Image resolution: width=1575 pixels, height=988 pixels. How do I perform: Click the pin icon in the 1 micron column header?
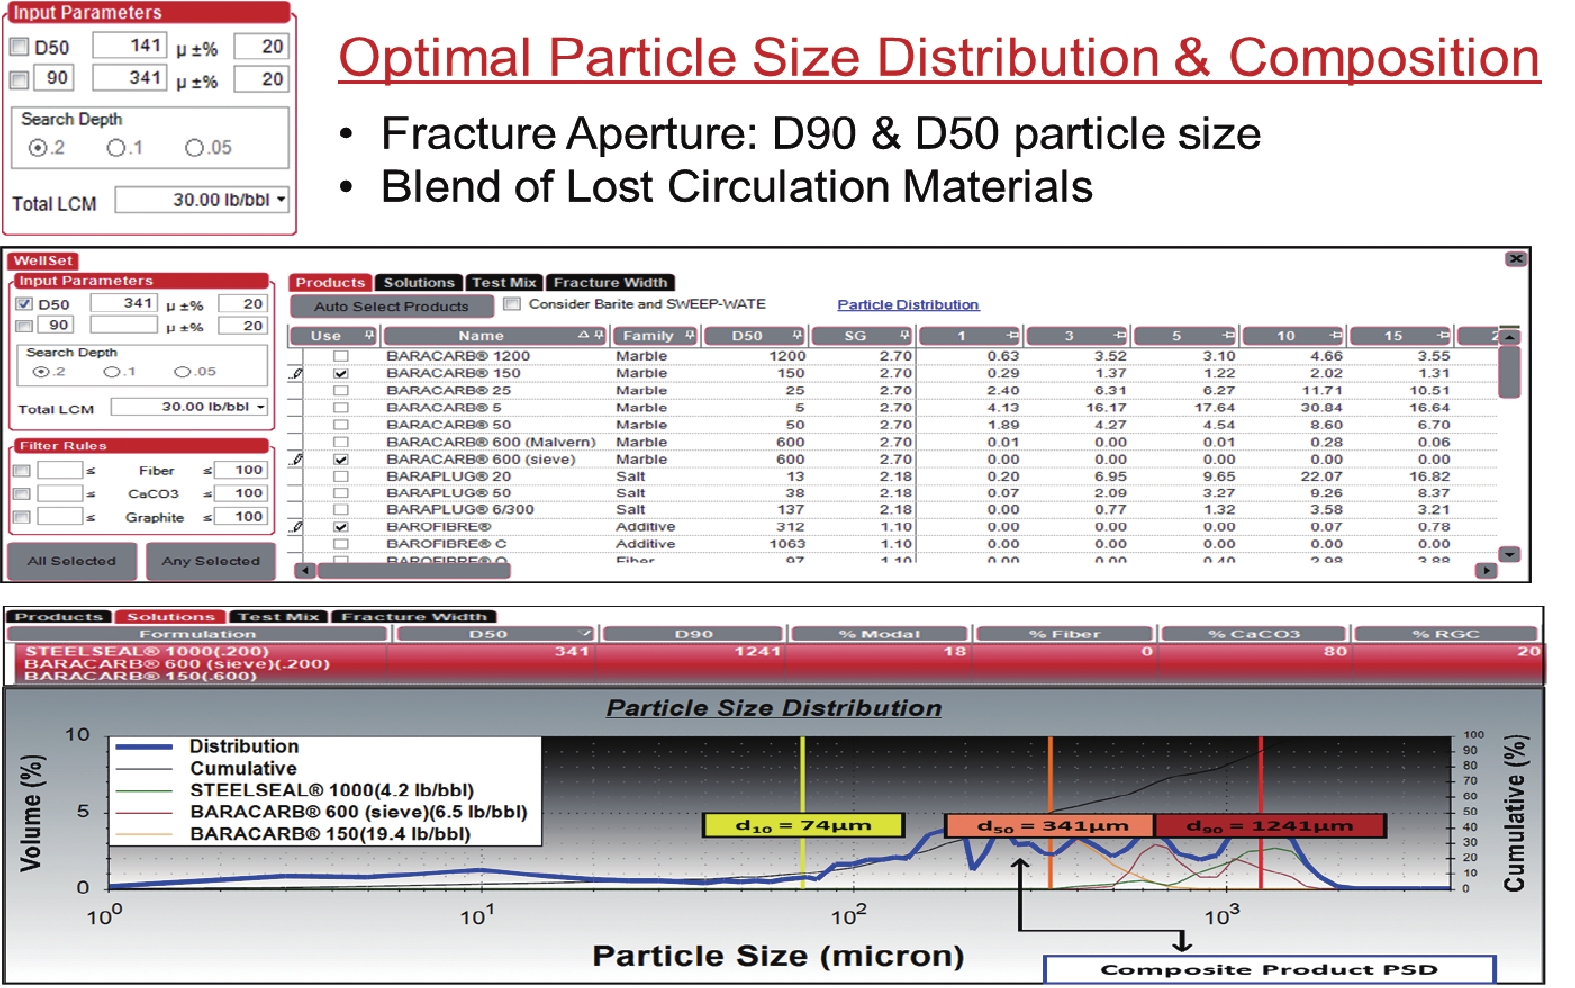[x=1012, y=335]
